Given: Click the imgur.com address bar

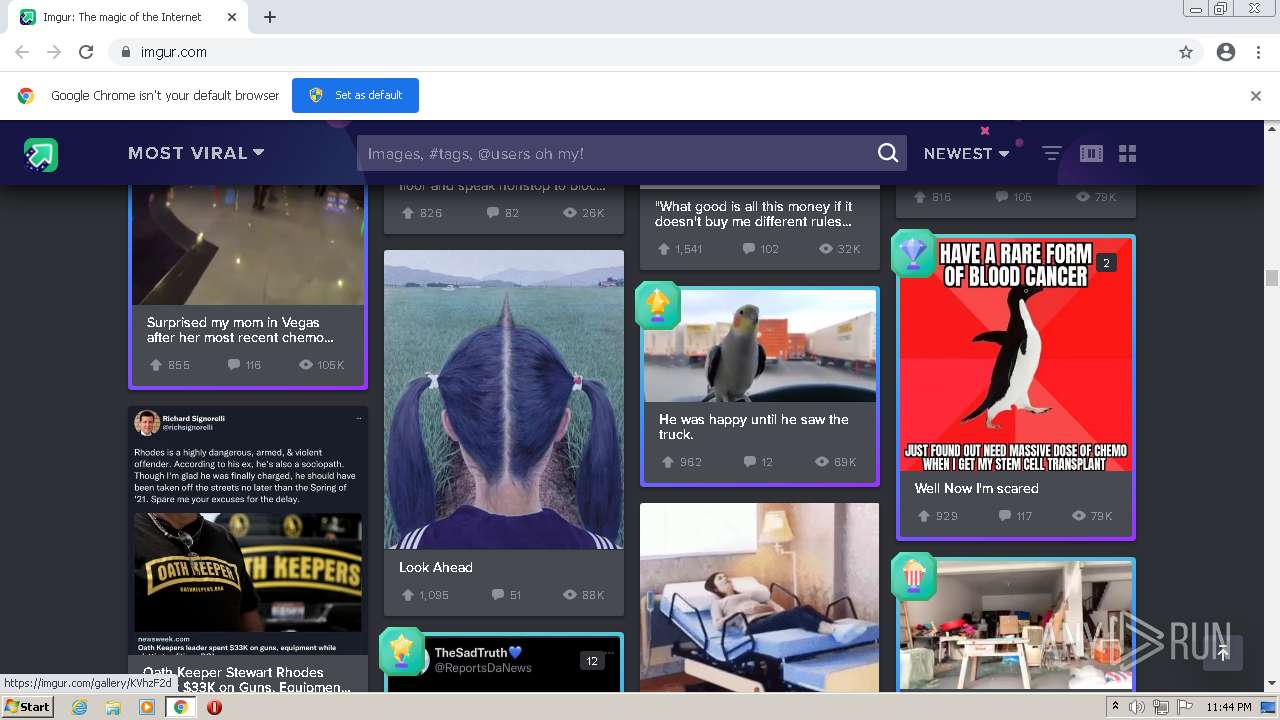Looking at the screenshot, I should click(x=640, y=52).
